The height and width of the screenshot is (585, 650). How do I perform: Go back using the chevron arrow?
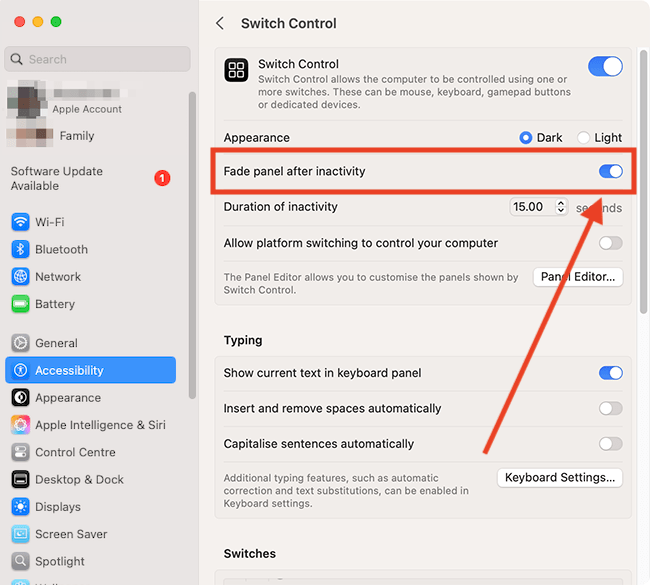(220, 23)
